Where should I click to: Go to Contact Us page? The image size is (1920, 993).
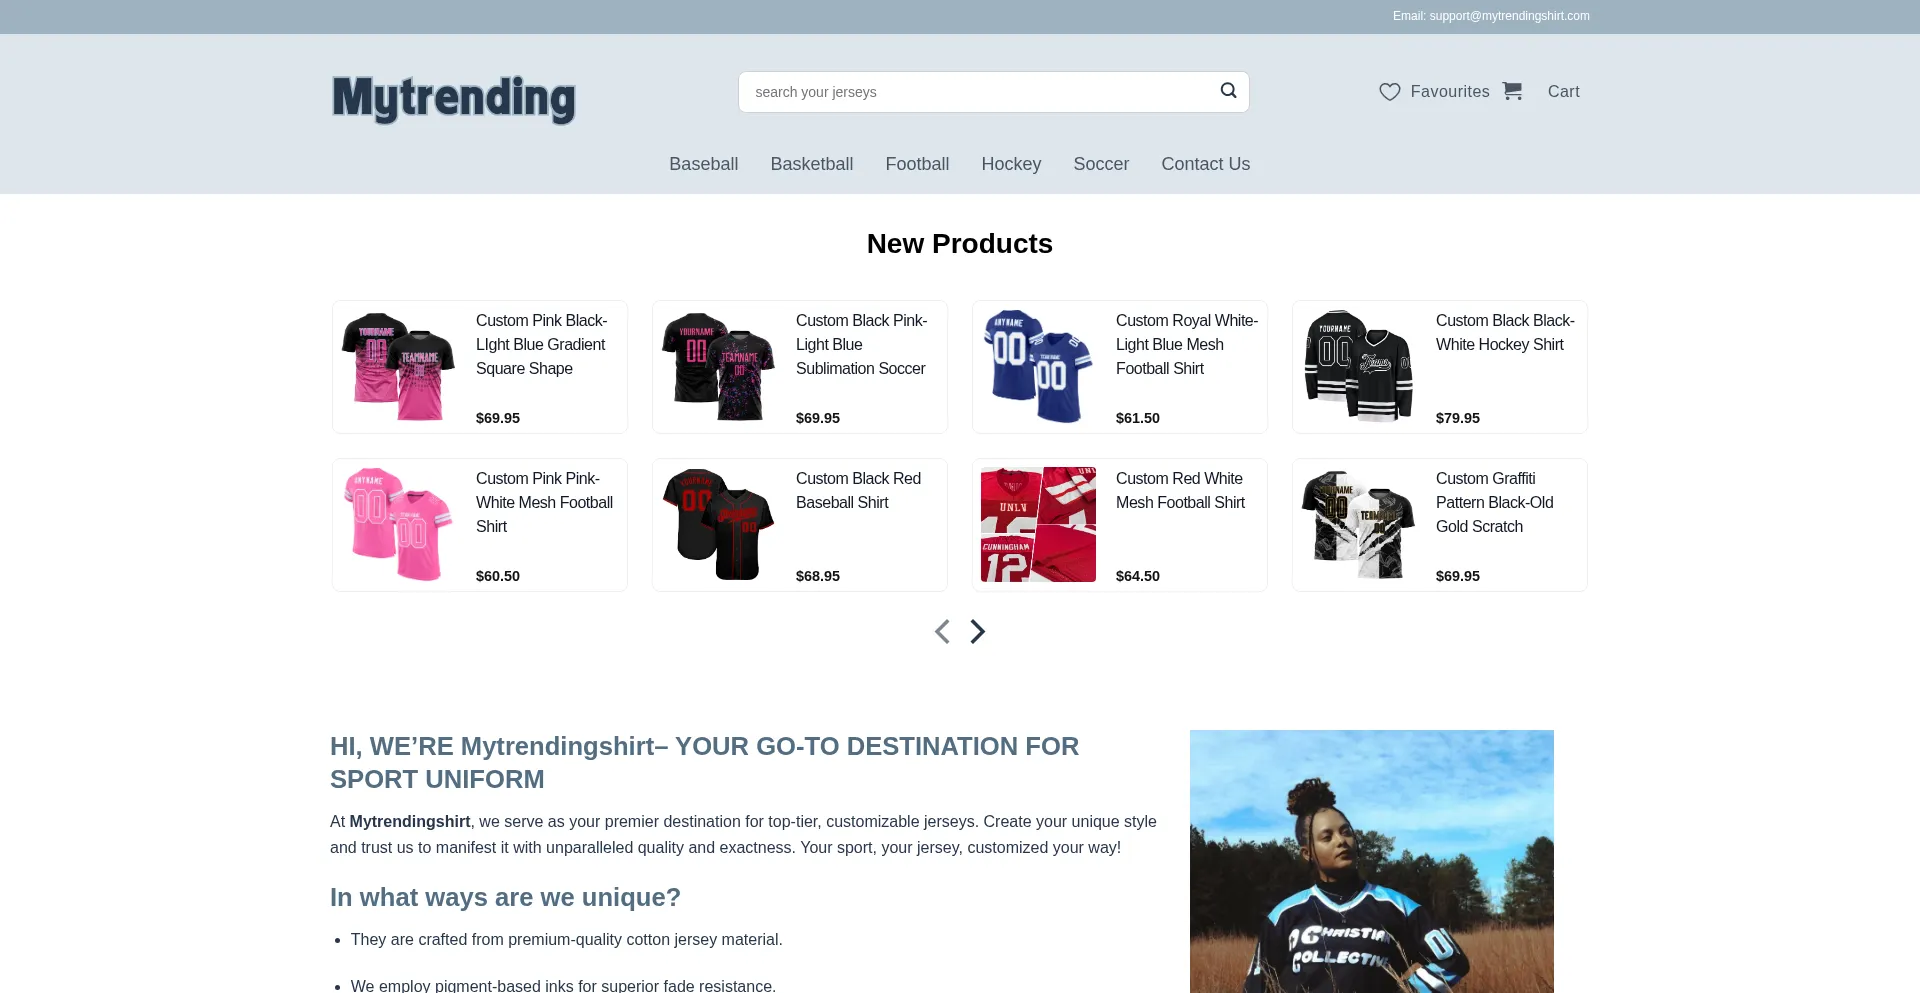click(1206, 164)
